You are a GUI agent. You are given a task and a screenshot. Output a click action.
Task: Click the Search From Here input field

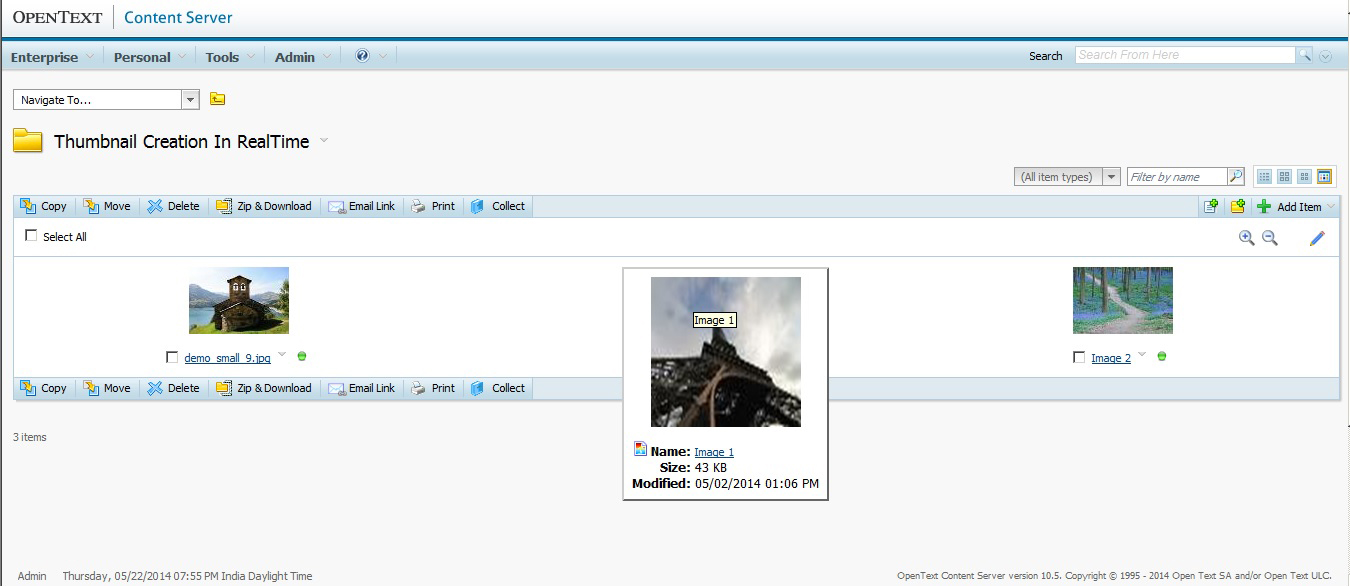coord(1184,55)
